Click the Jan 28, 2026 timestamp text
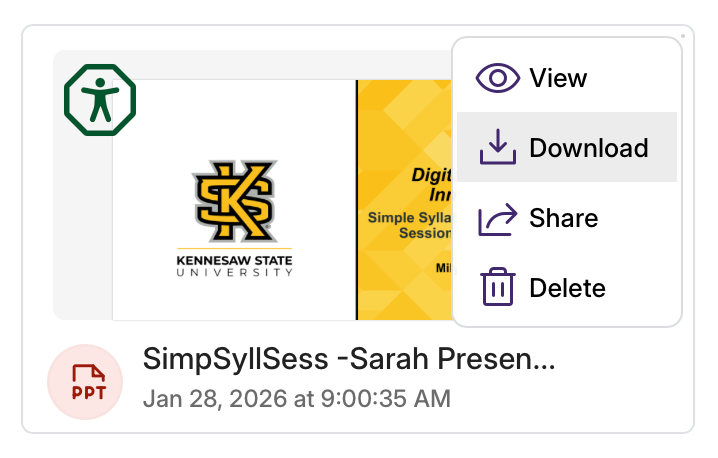The height and width of the screenshot is (458, 718). tap(296, 398)
